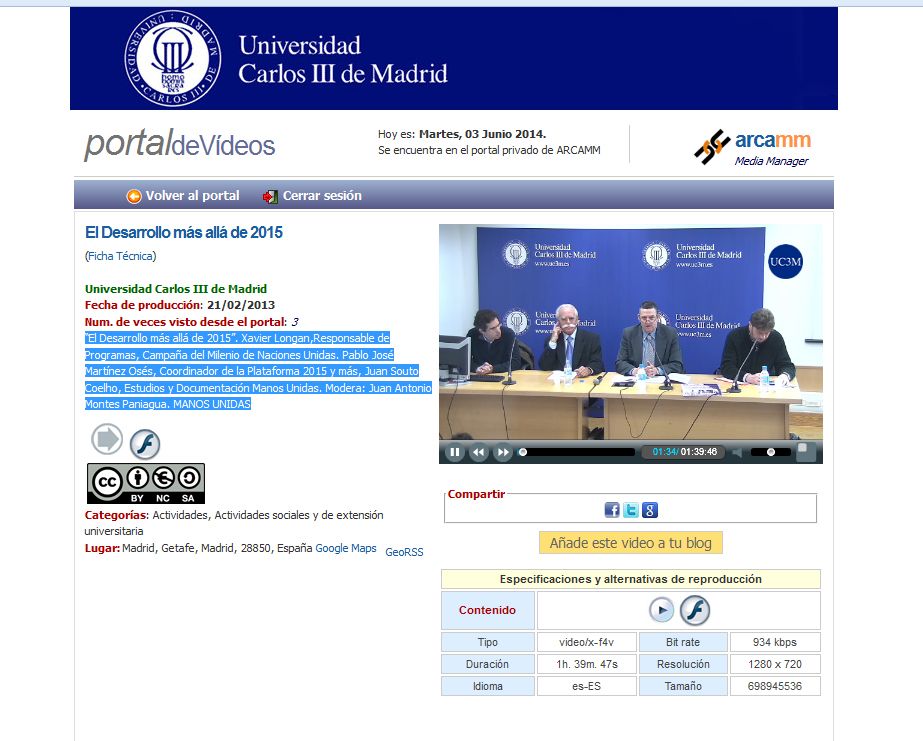Open the Creative Commons BY-NC-SA license badge
The image size is (923, 741).
point(146,484)
